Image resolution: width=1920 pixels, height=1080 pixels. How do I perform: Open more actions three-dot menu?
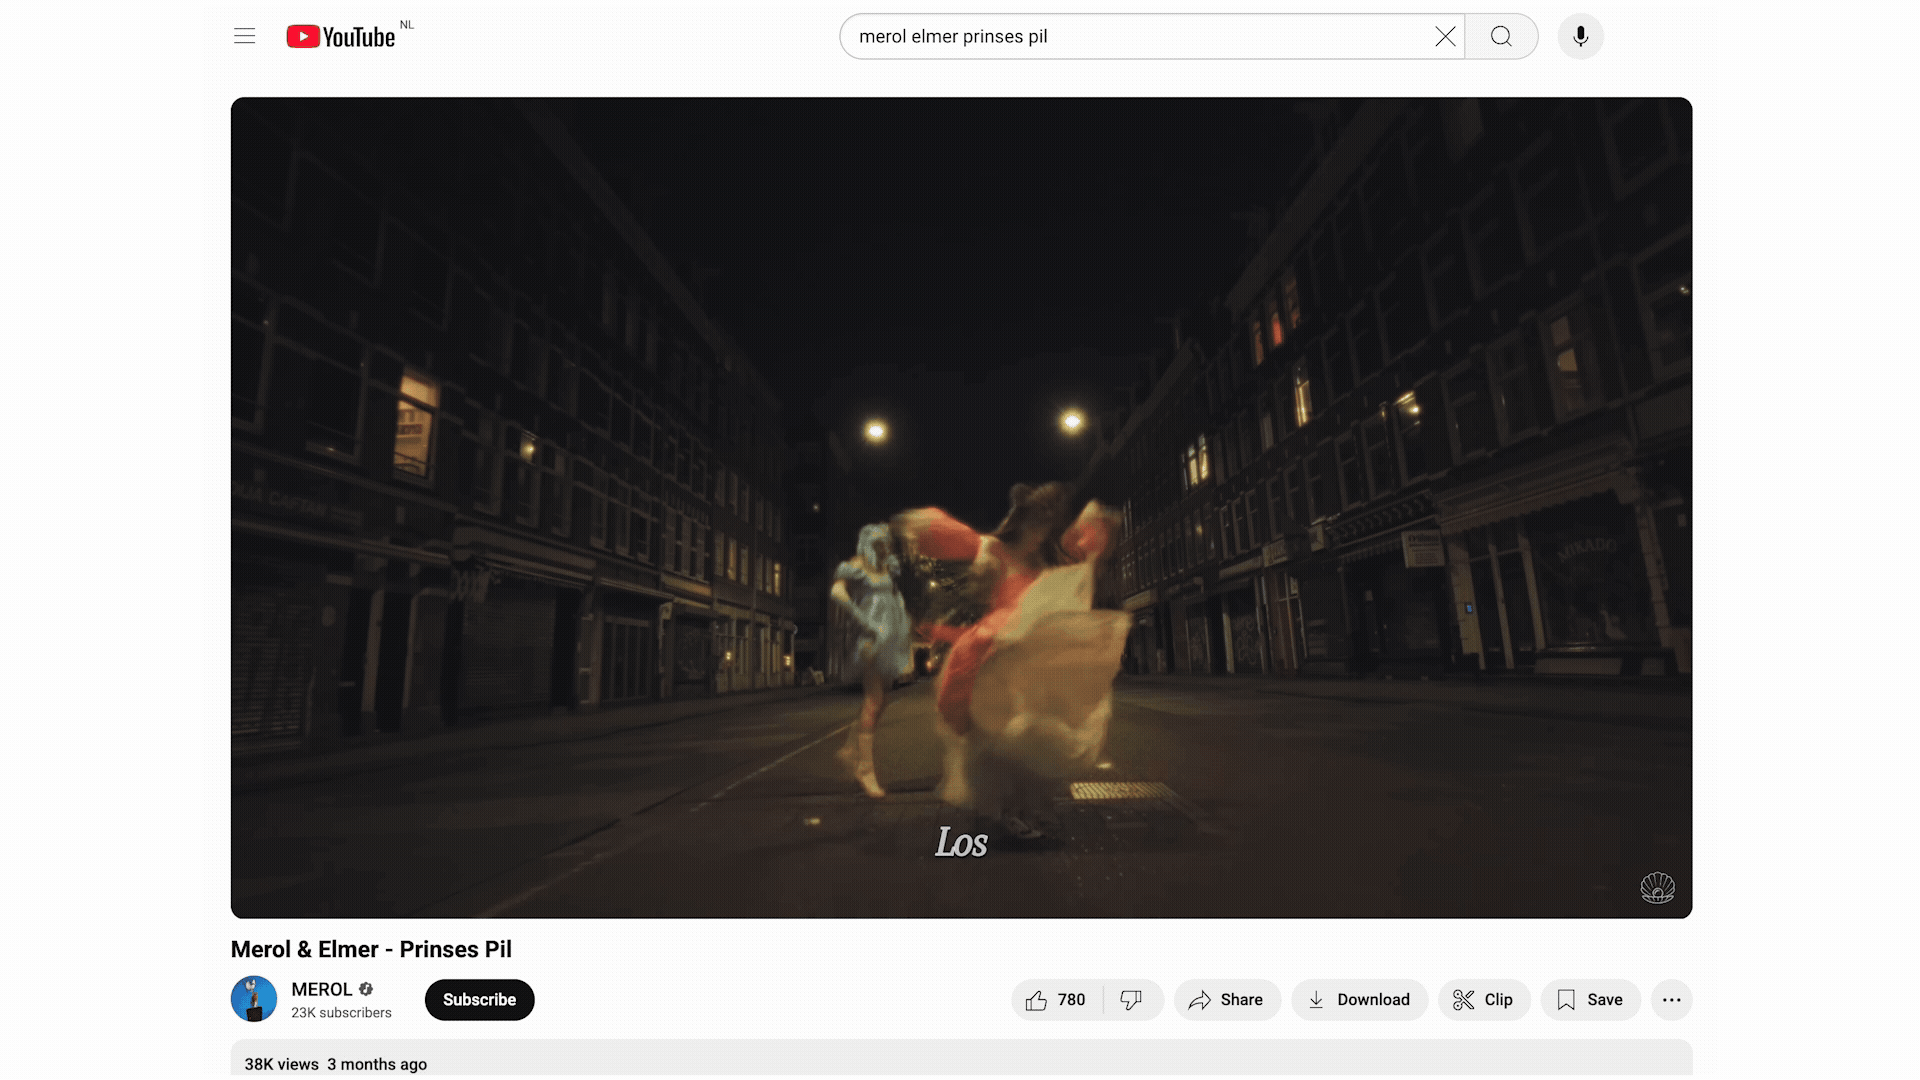(x=1671, y=1000)
